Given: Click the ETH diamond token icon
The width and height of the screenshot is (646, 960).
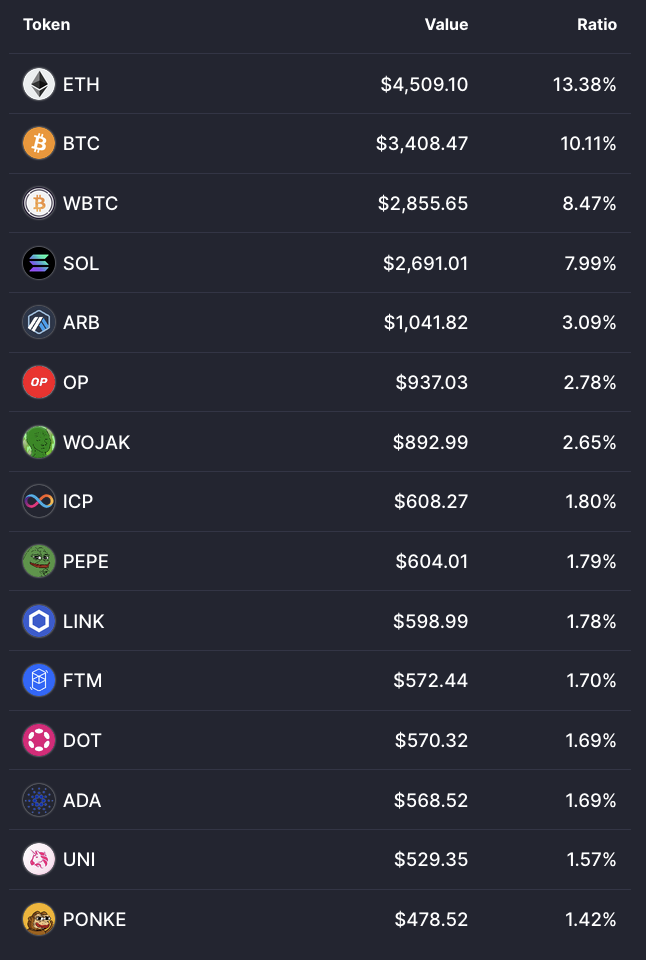Looking at the screenshot, I should click(x=39, y=84).
